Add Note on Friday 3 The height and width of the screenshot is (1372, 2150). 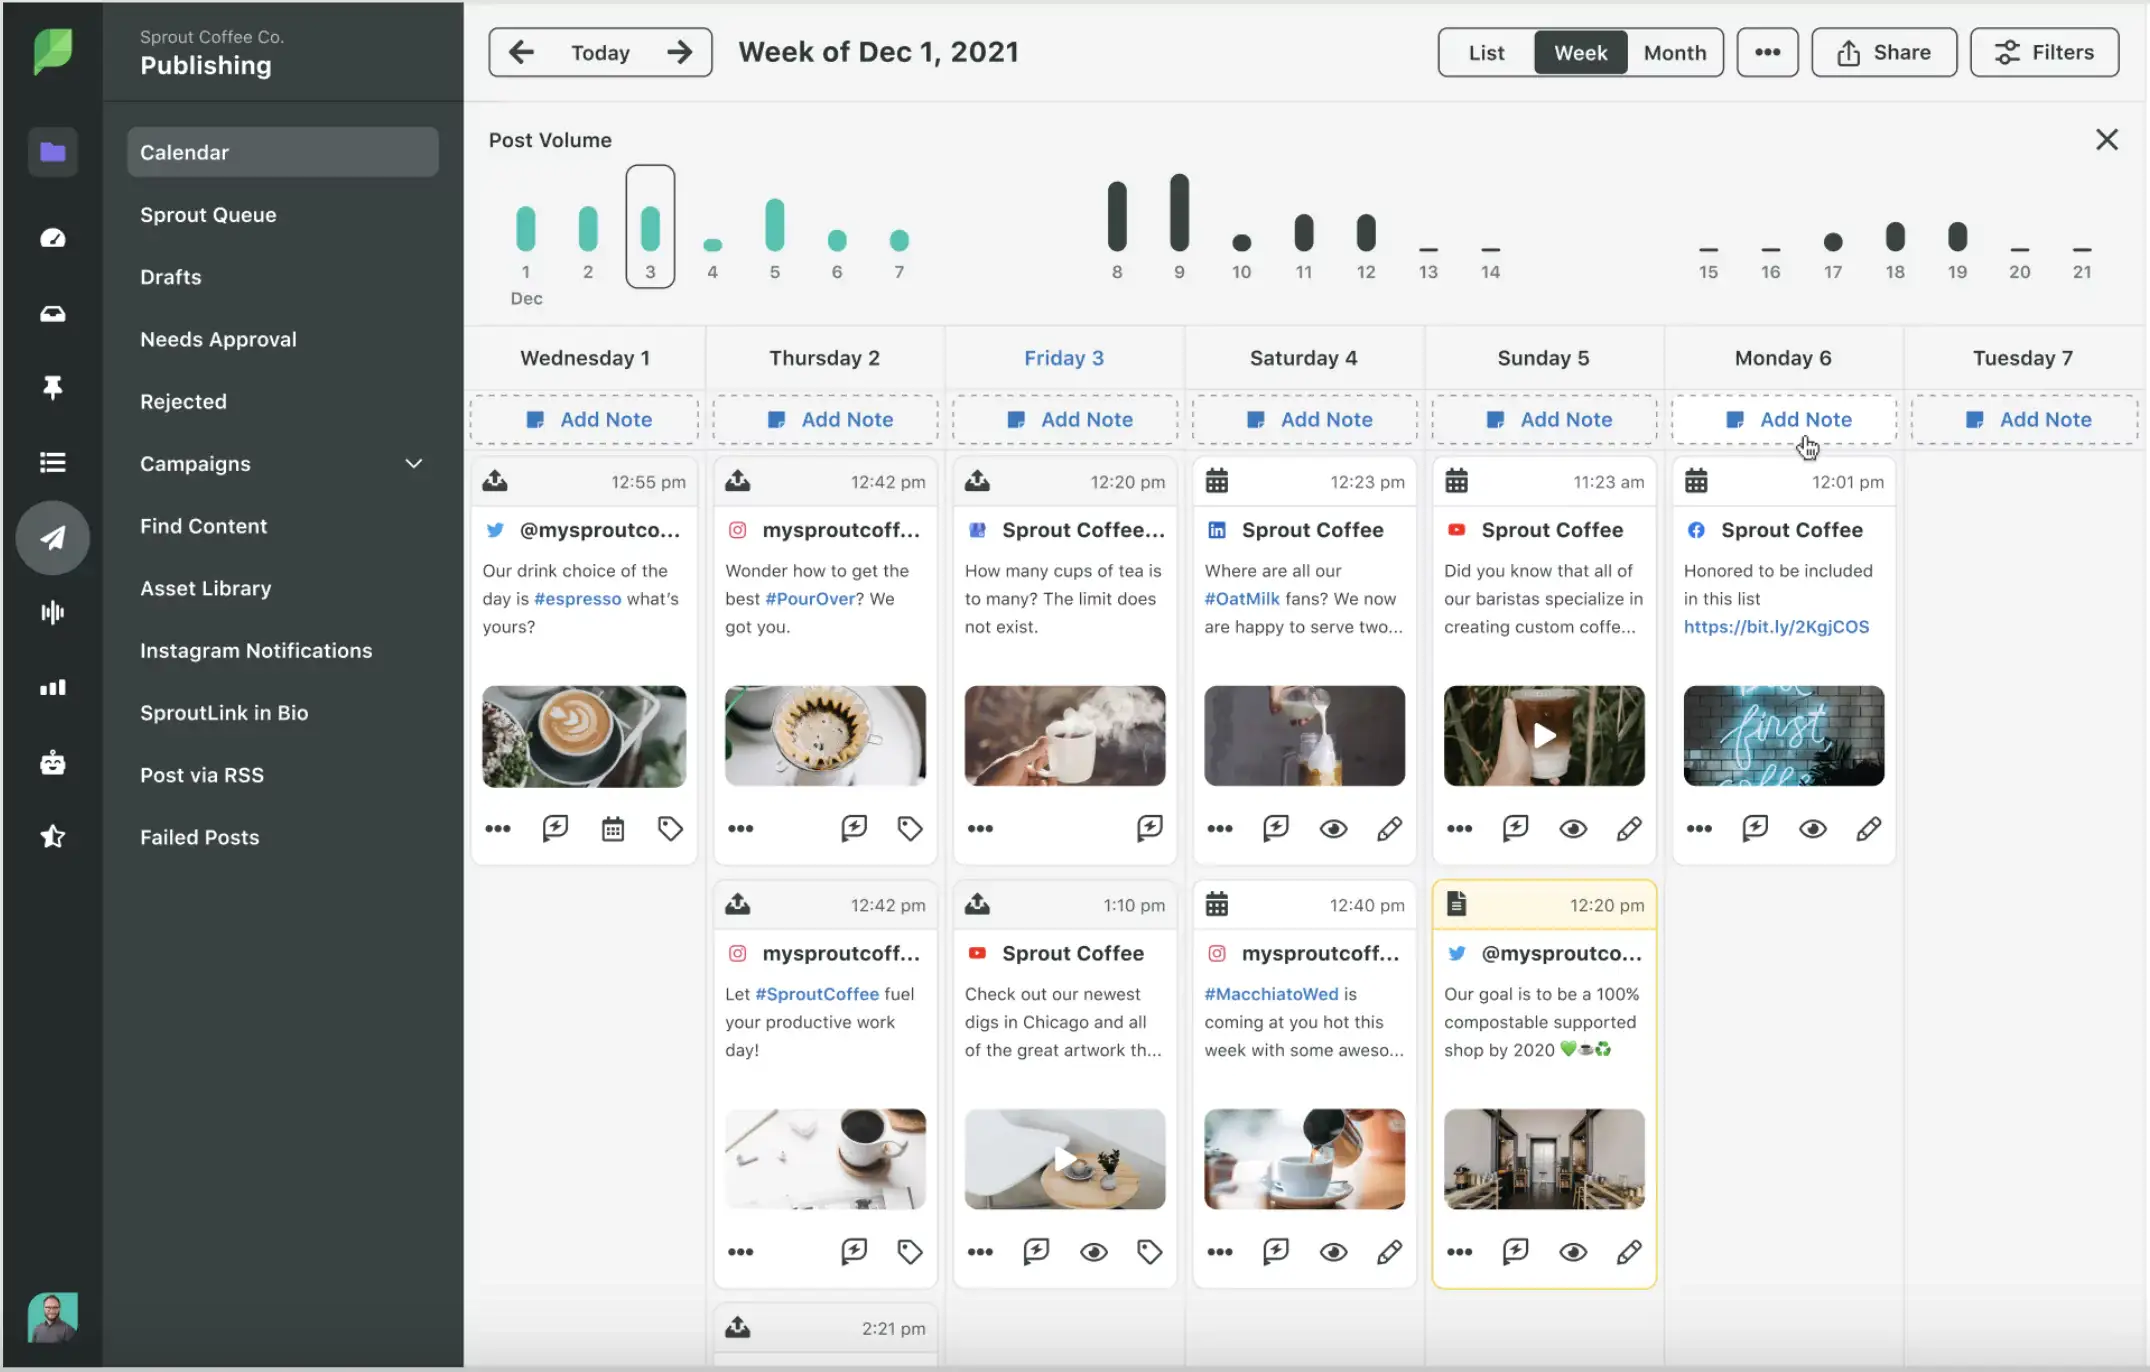click(1065, 420)
